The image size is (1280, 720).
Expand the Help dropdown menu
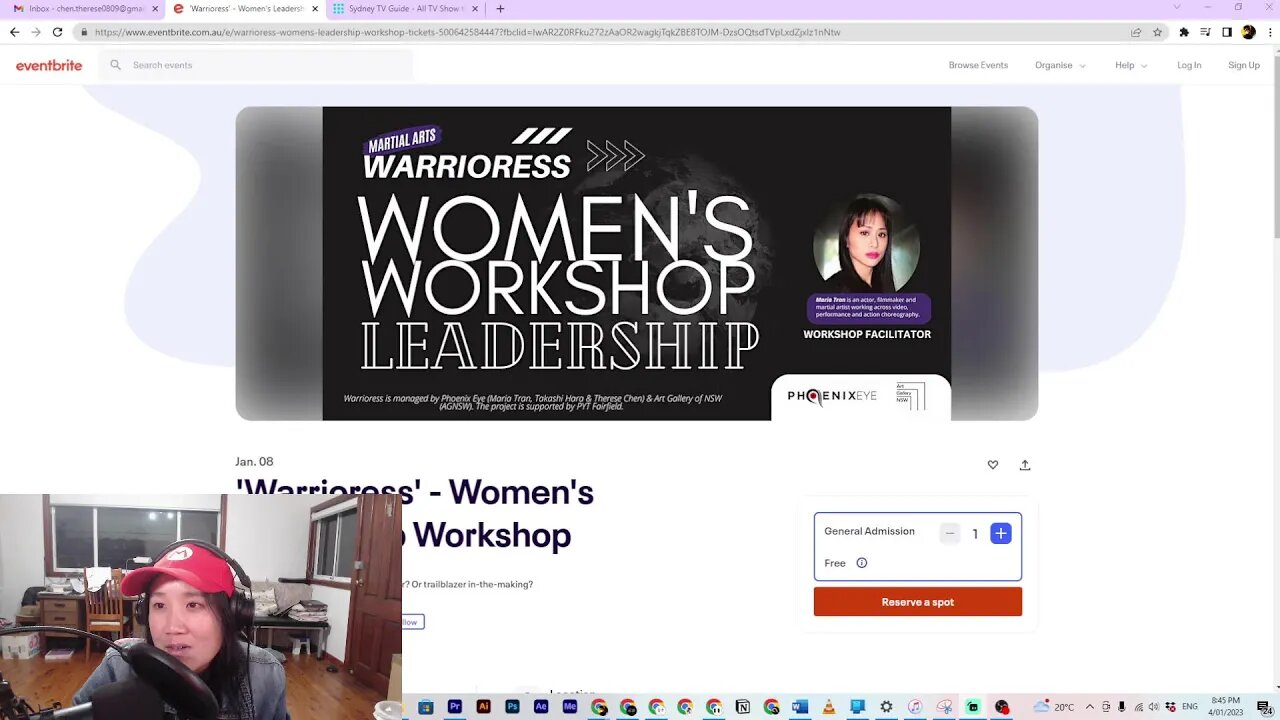pos(1131,65)
